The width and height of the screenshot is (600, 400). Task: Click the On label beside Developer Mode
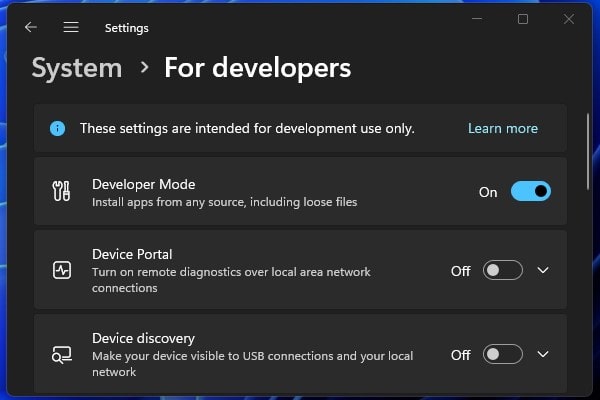click(488, 192)
